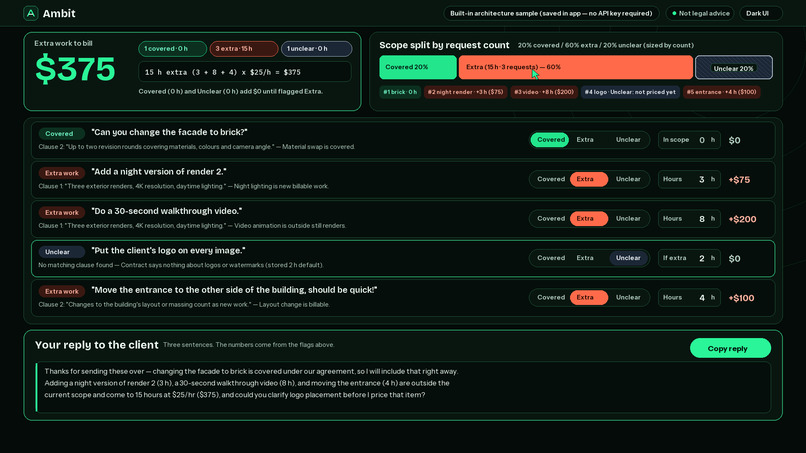Click the Not legal advice badge

(701, 13)
